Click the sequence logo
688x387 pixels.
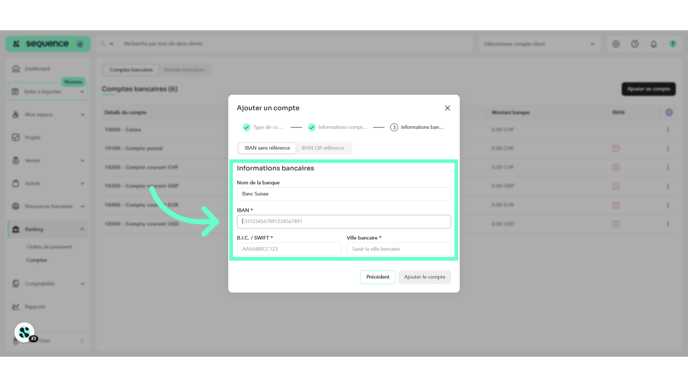click(47, 44)
